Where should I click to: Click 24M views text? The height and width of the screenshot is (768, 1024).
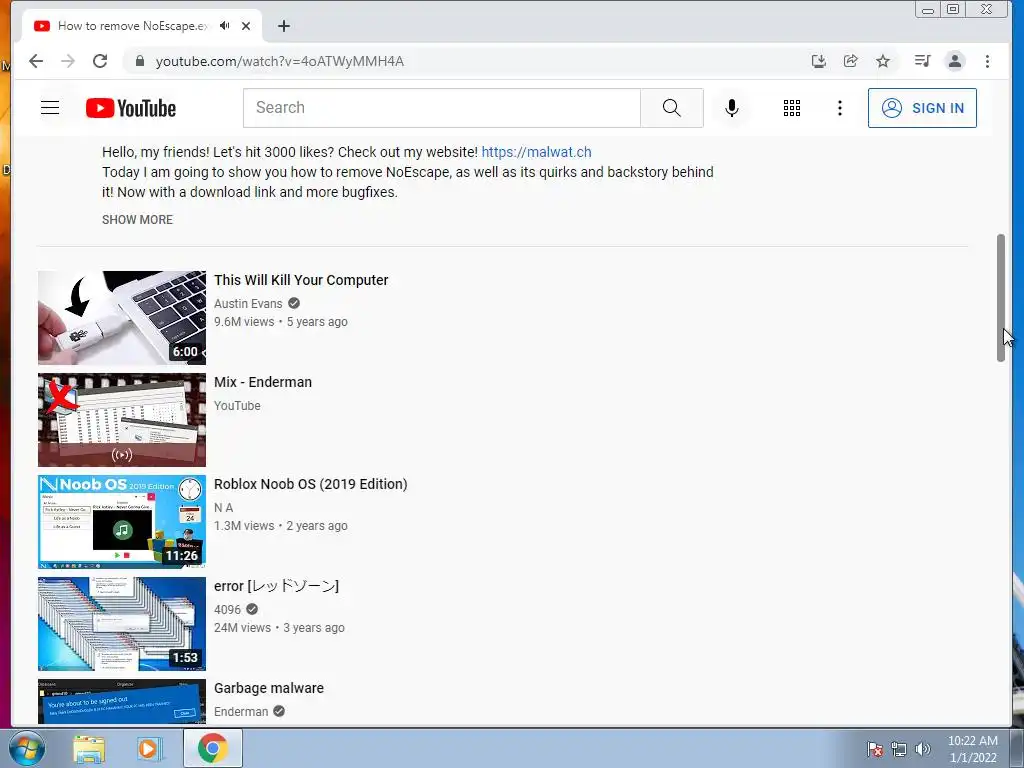point(242,628)
